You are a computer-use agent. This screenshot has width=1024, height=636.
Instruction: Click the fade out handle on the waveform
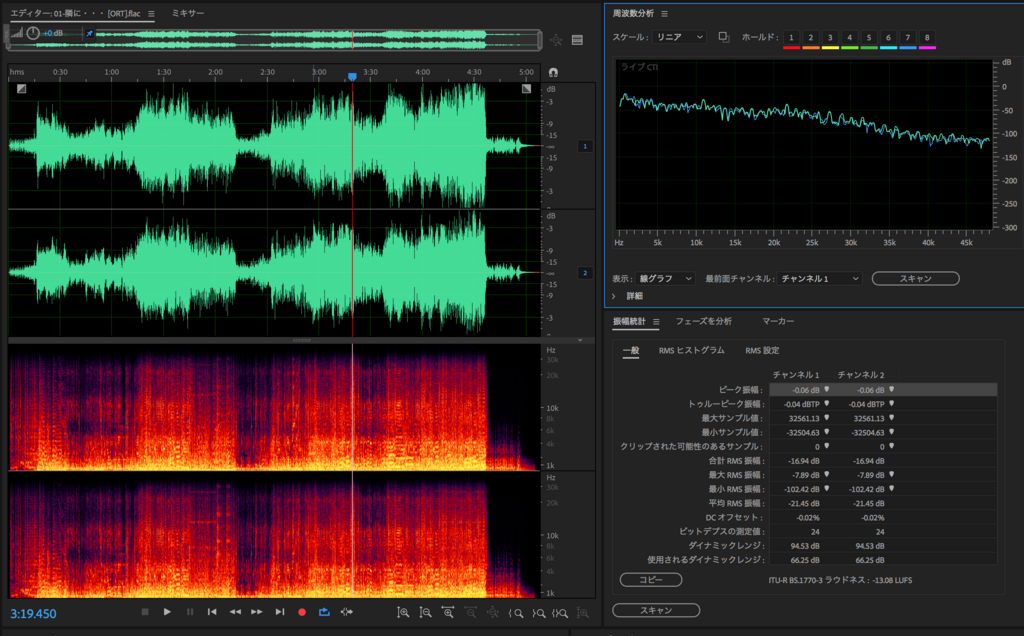526,89
